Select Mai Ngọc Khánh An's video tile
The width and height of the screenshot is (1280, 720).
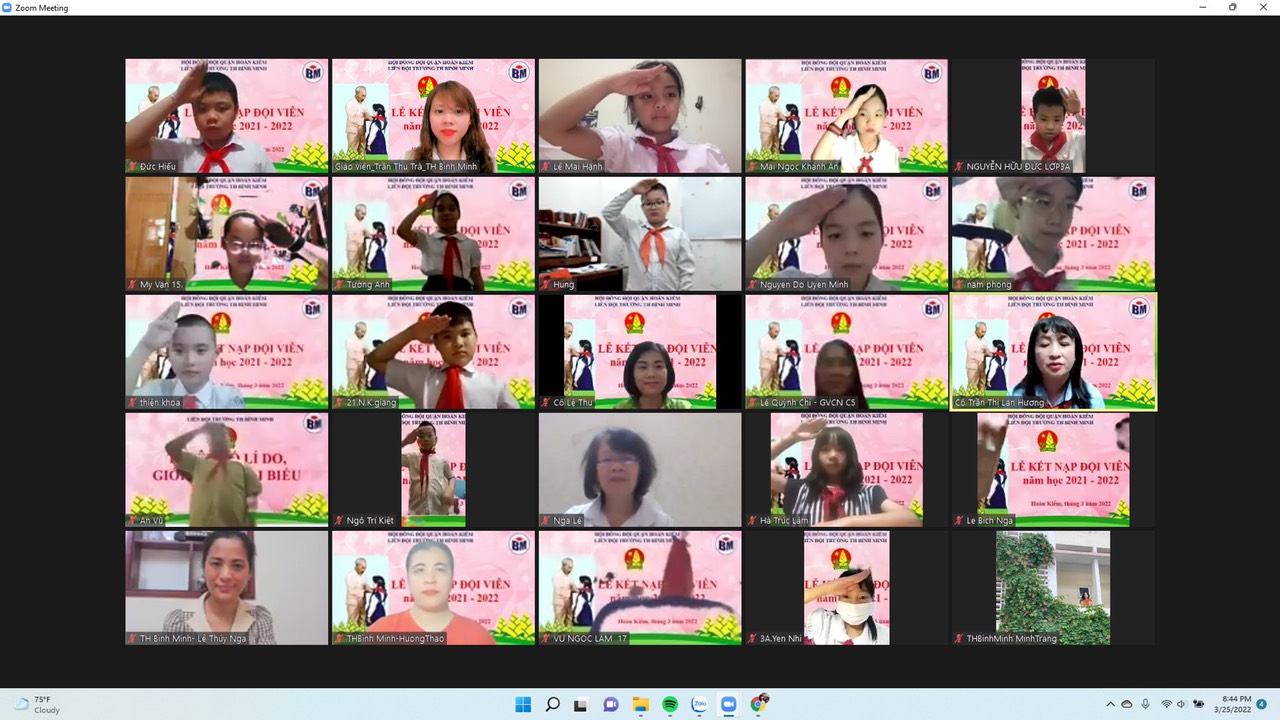tap(846, 116)
